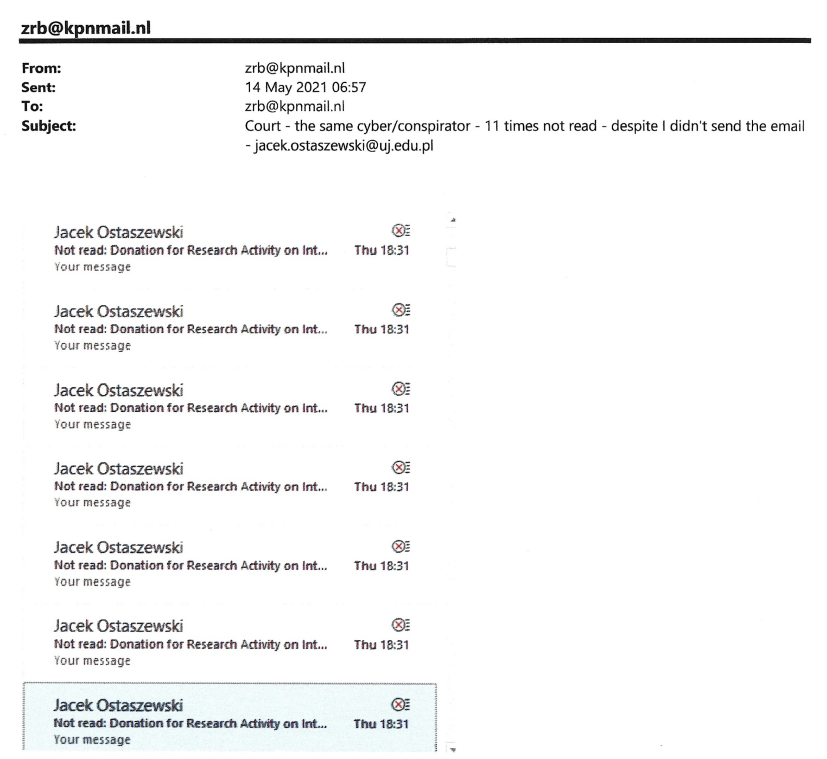Viewport: 827px width, 759px height.
Task: Click the To address zrb@kpnmail.nl
Action: coord(295,107)
